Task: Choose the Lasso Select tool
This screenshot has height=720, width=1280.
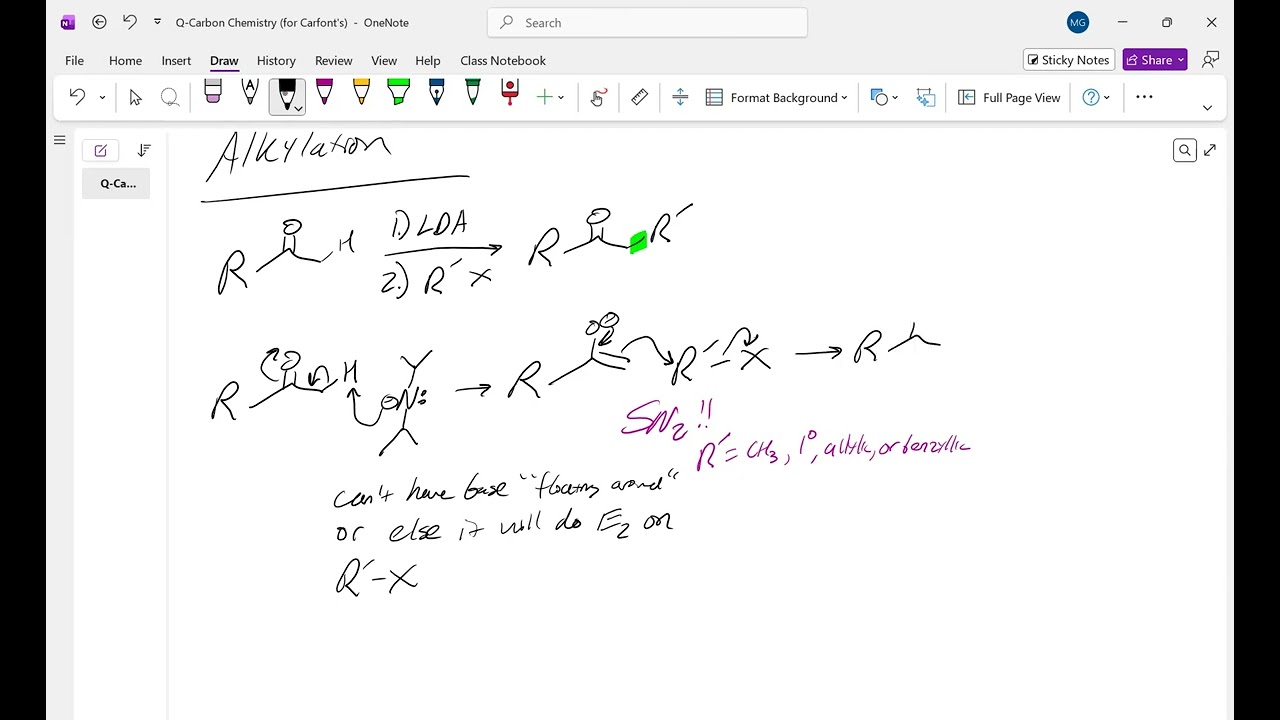Action: (x=170, y=97)
